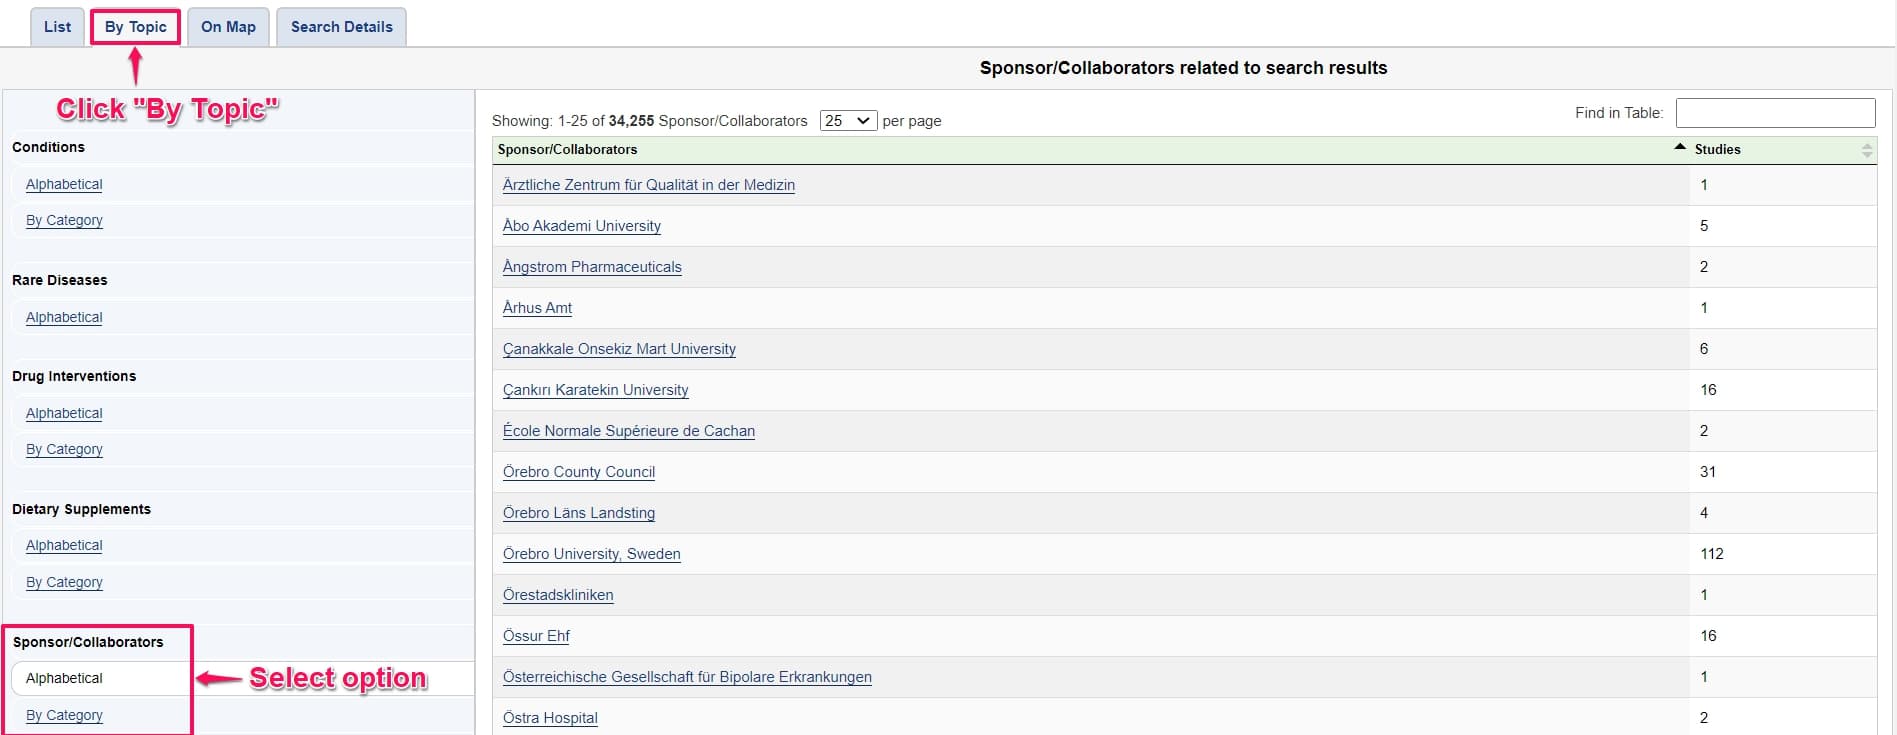Switch to the List tab
This screenshot has width=1897, height=735.
pos(57,27)
